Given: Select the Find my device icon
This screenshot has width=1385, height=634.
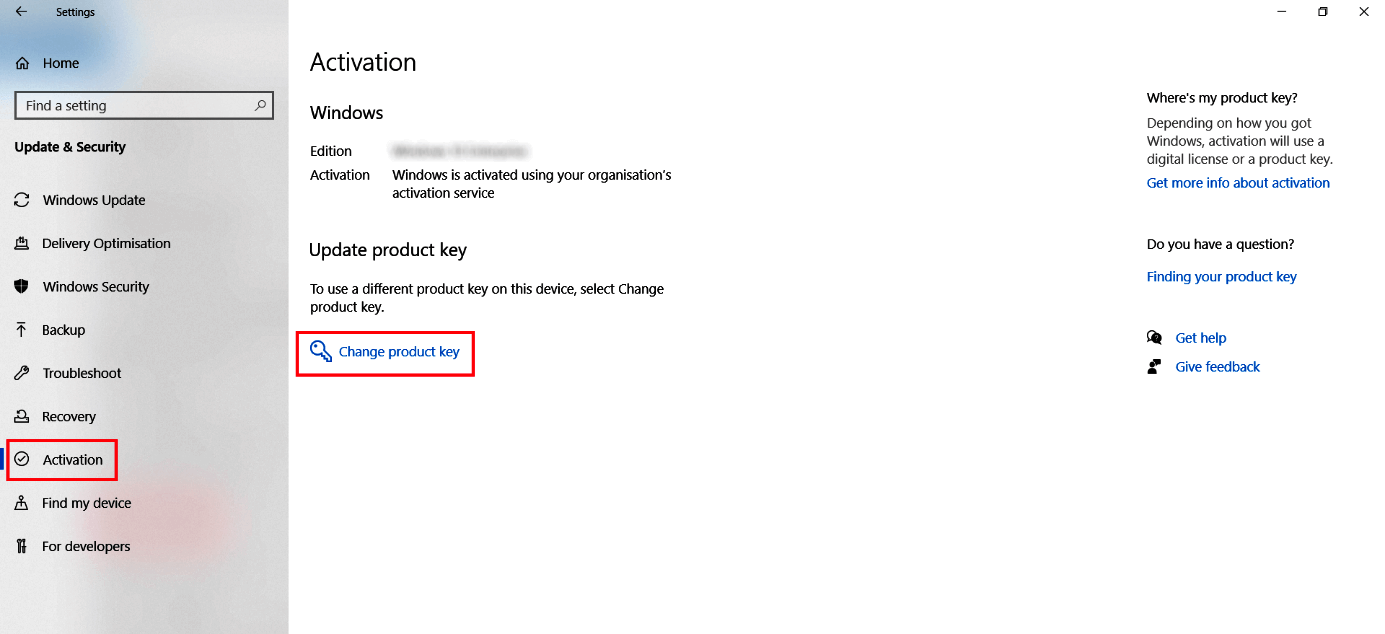Looking at the screenshot, I should (22, 503).
